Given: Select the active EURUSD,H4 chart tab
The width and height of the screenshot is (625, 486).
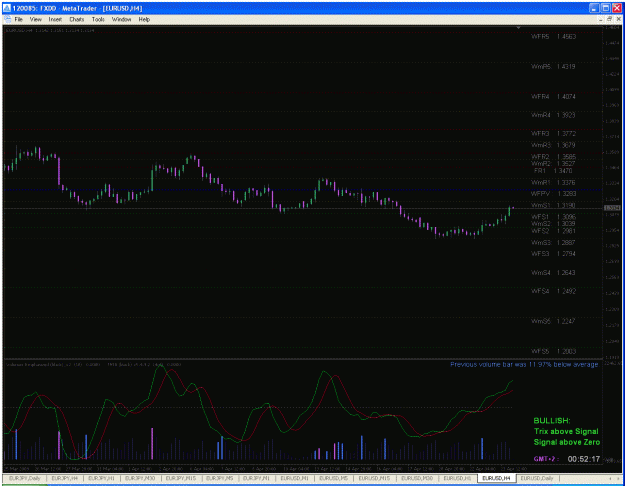Looking at the screenshot, I should click(x=496, y=478).
